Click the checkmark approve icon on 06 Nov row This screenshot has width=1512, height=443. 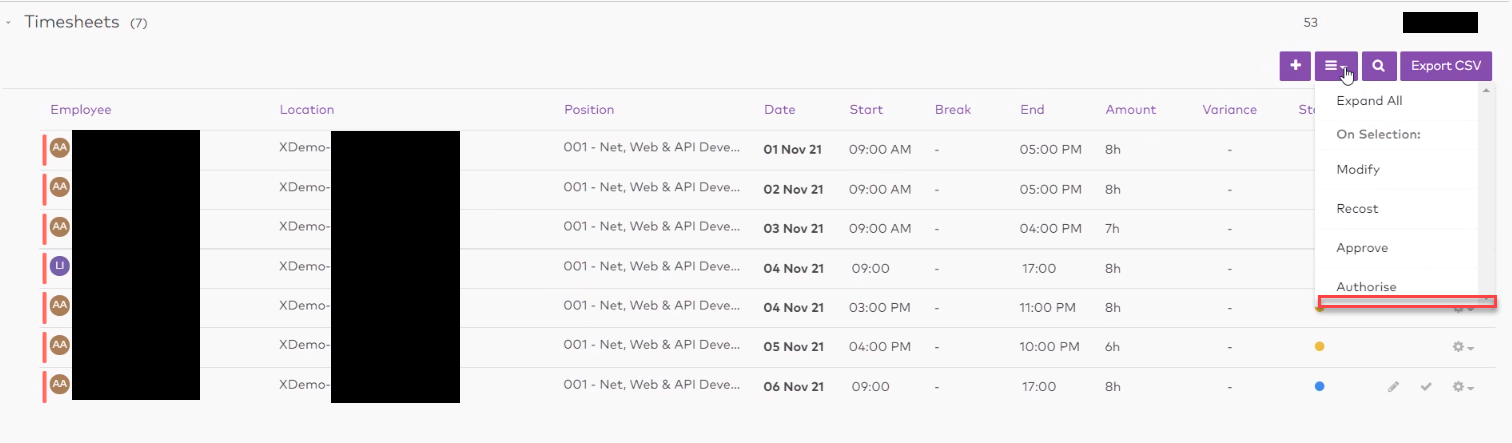click(x=1426, y=387)
